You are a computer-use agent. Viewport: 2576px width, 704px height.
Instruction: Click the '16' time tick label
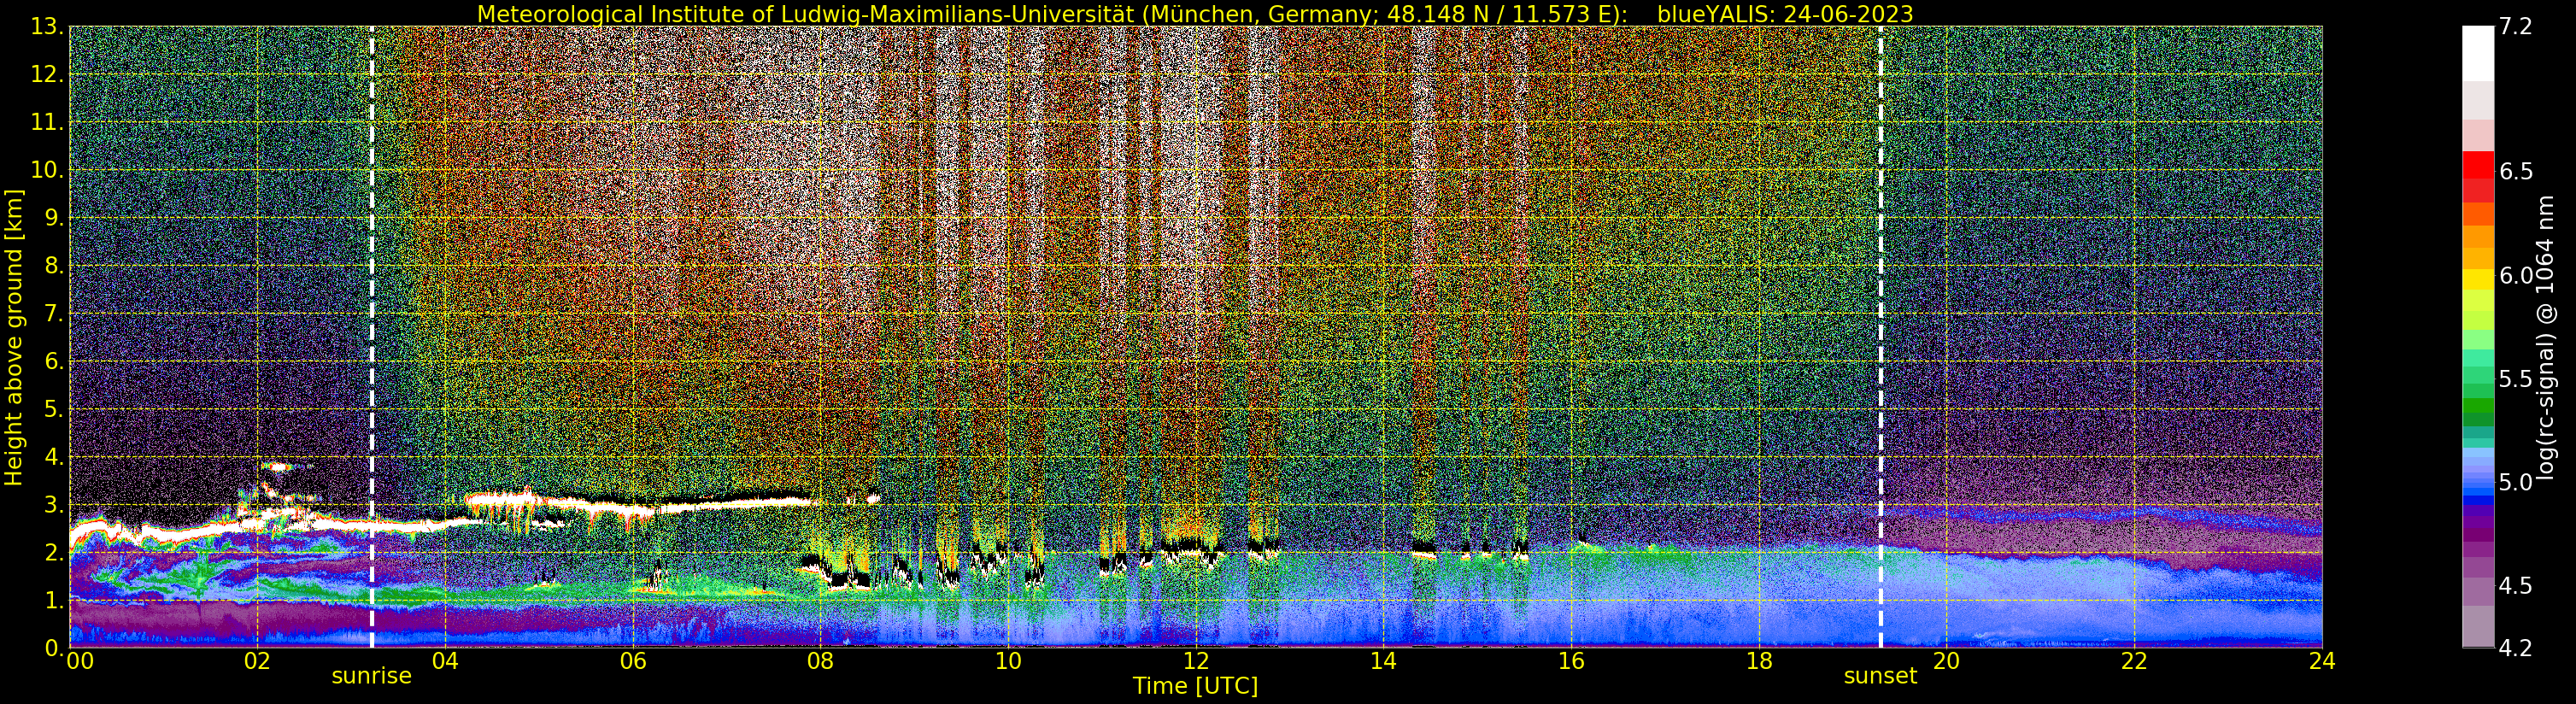coord(1571,661)
